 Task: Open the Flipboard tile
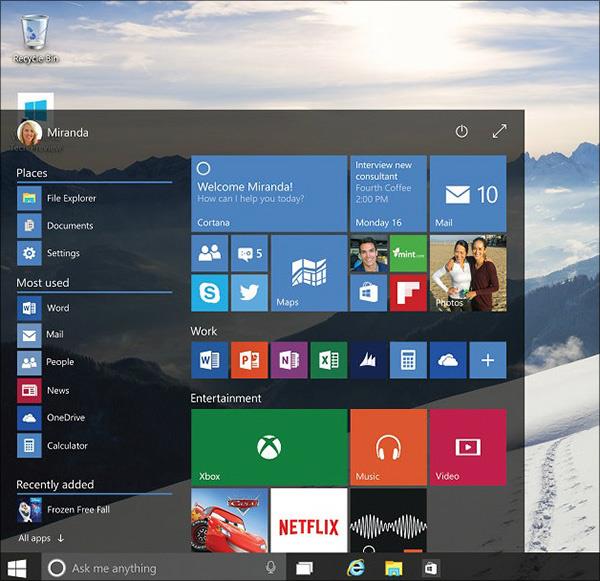tap(408, 293)
